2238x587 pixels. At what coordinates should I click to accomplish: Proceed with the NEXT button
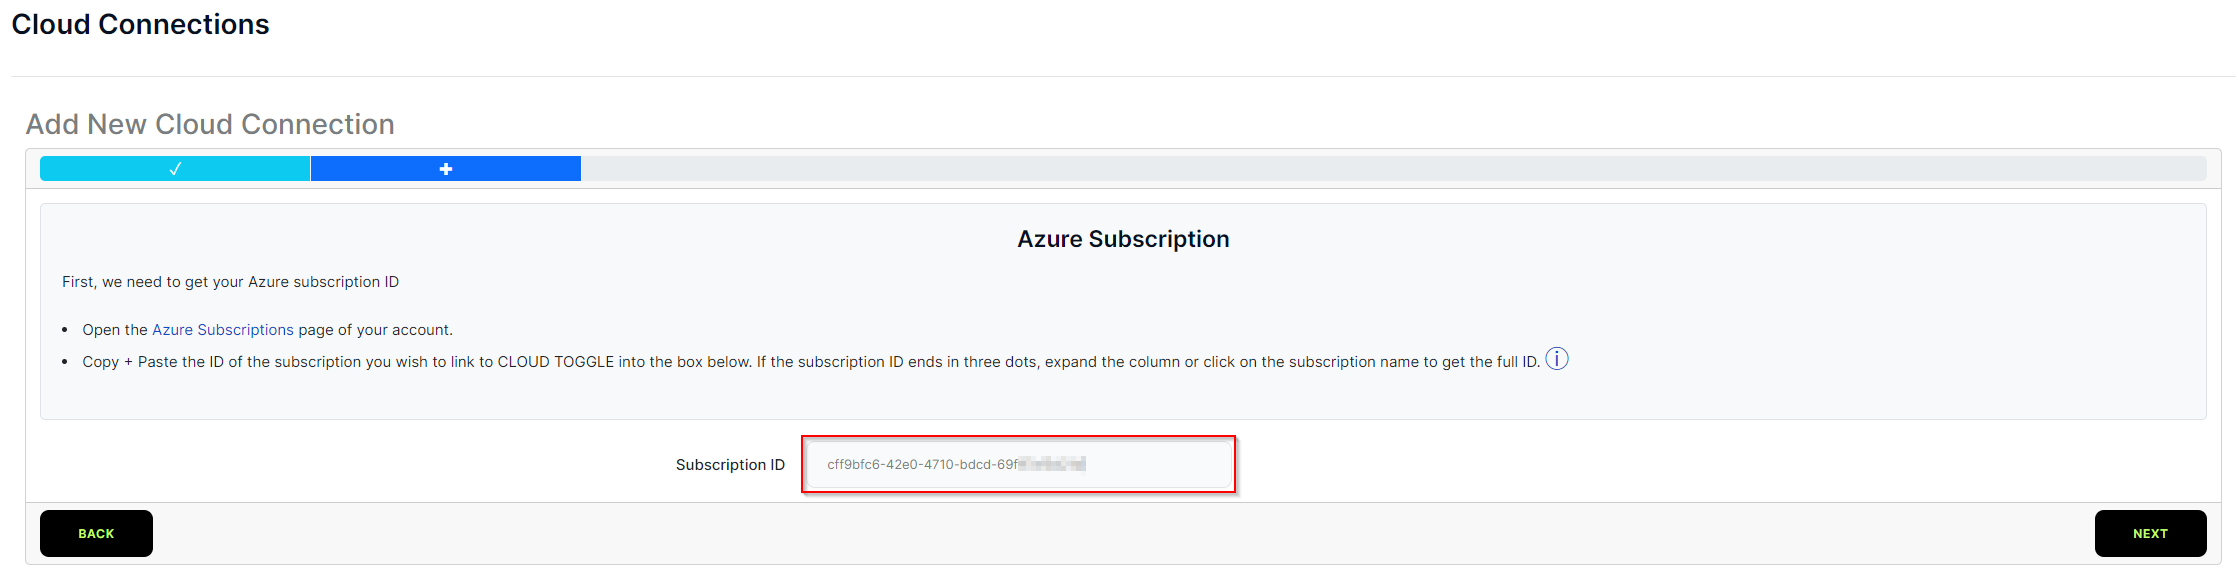tap(2150, 533)
